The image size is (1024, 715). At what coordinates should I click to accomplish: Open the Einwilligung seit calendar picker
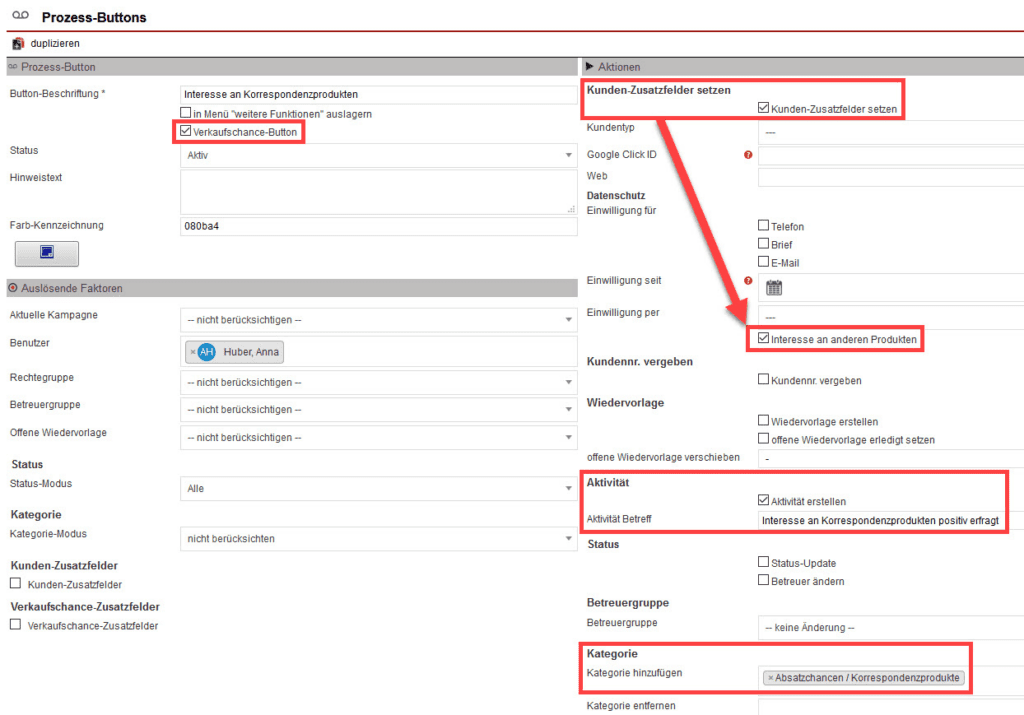coord(774,287)
